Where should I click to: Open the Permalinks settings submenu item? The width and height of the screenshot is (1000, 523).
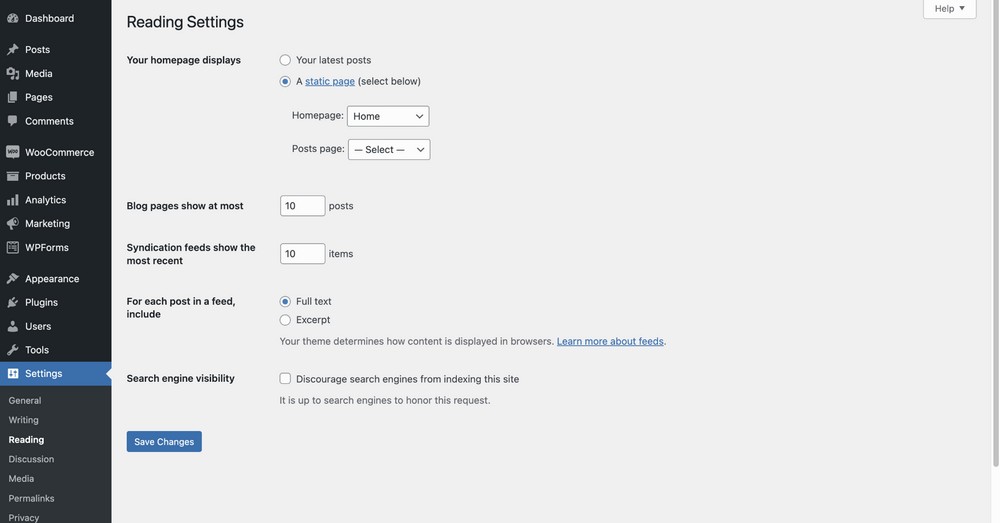[31, 498]
